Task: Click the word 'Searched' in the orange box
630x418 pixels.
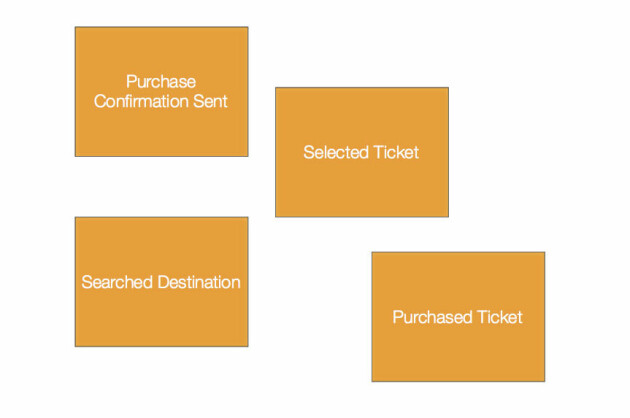Action: click(116, 282)
